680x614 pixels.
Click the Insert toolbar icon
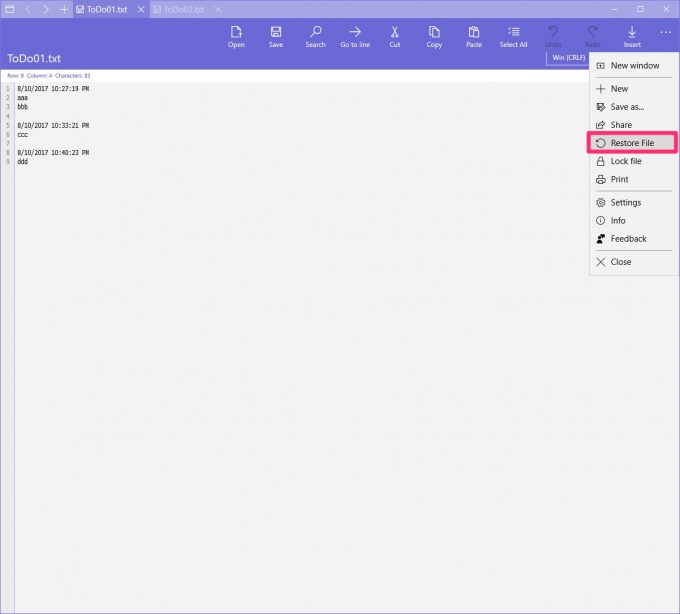click(632, 36)
